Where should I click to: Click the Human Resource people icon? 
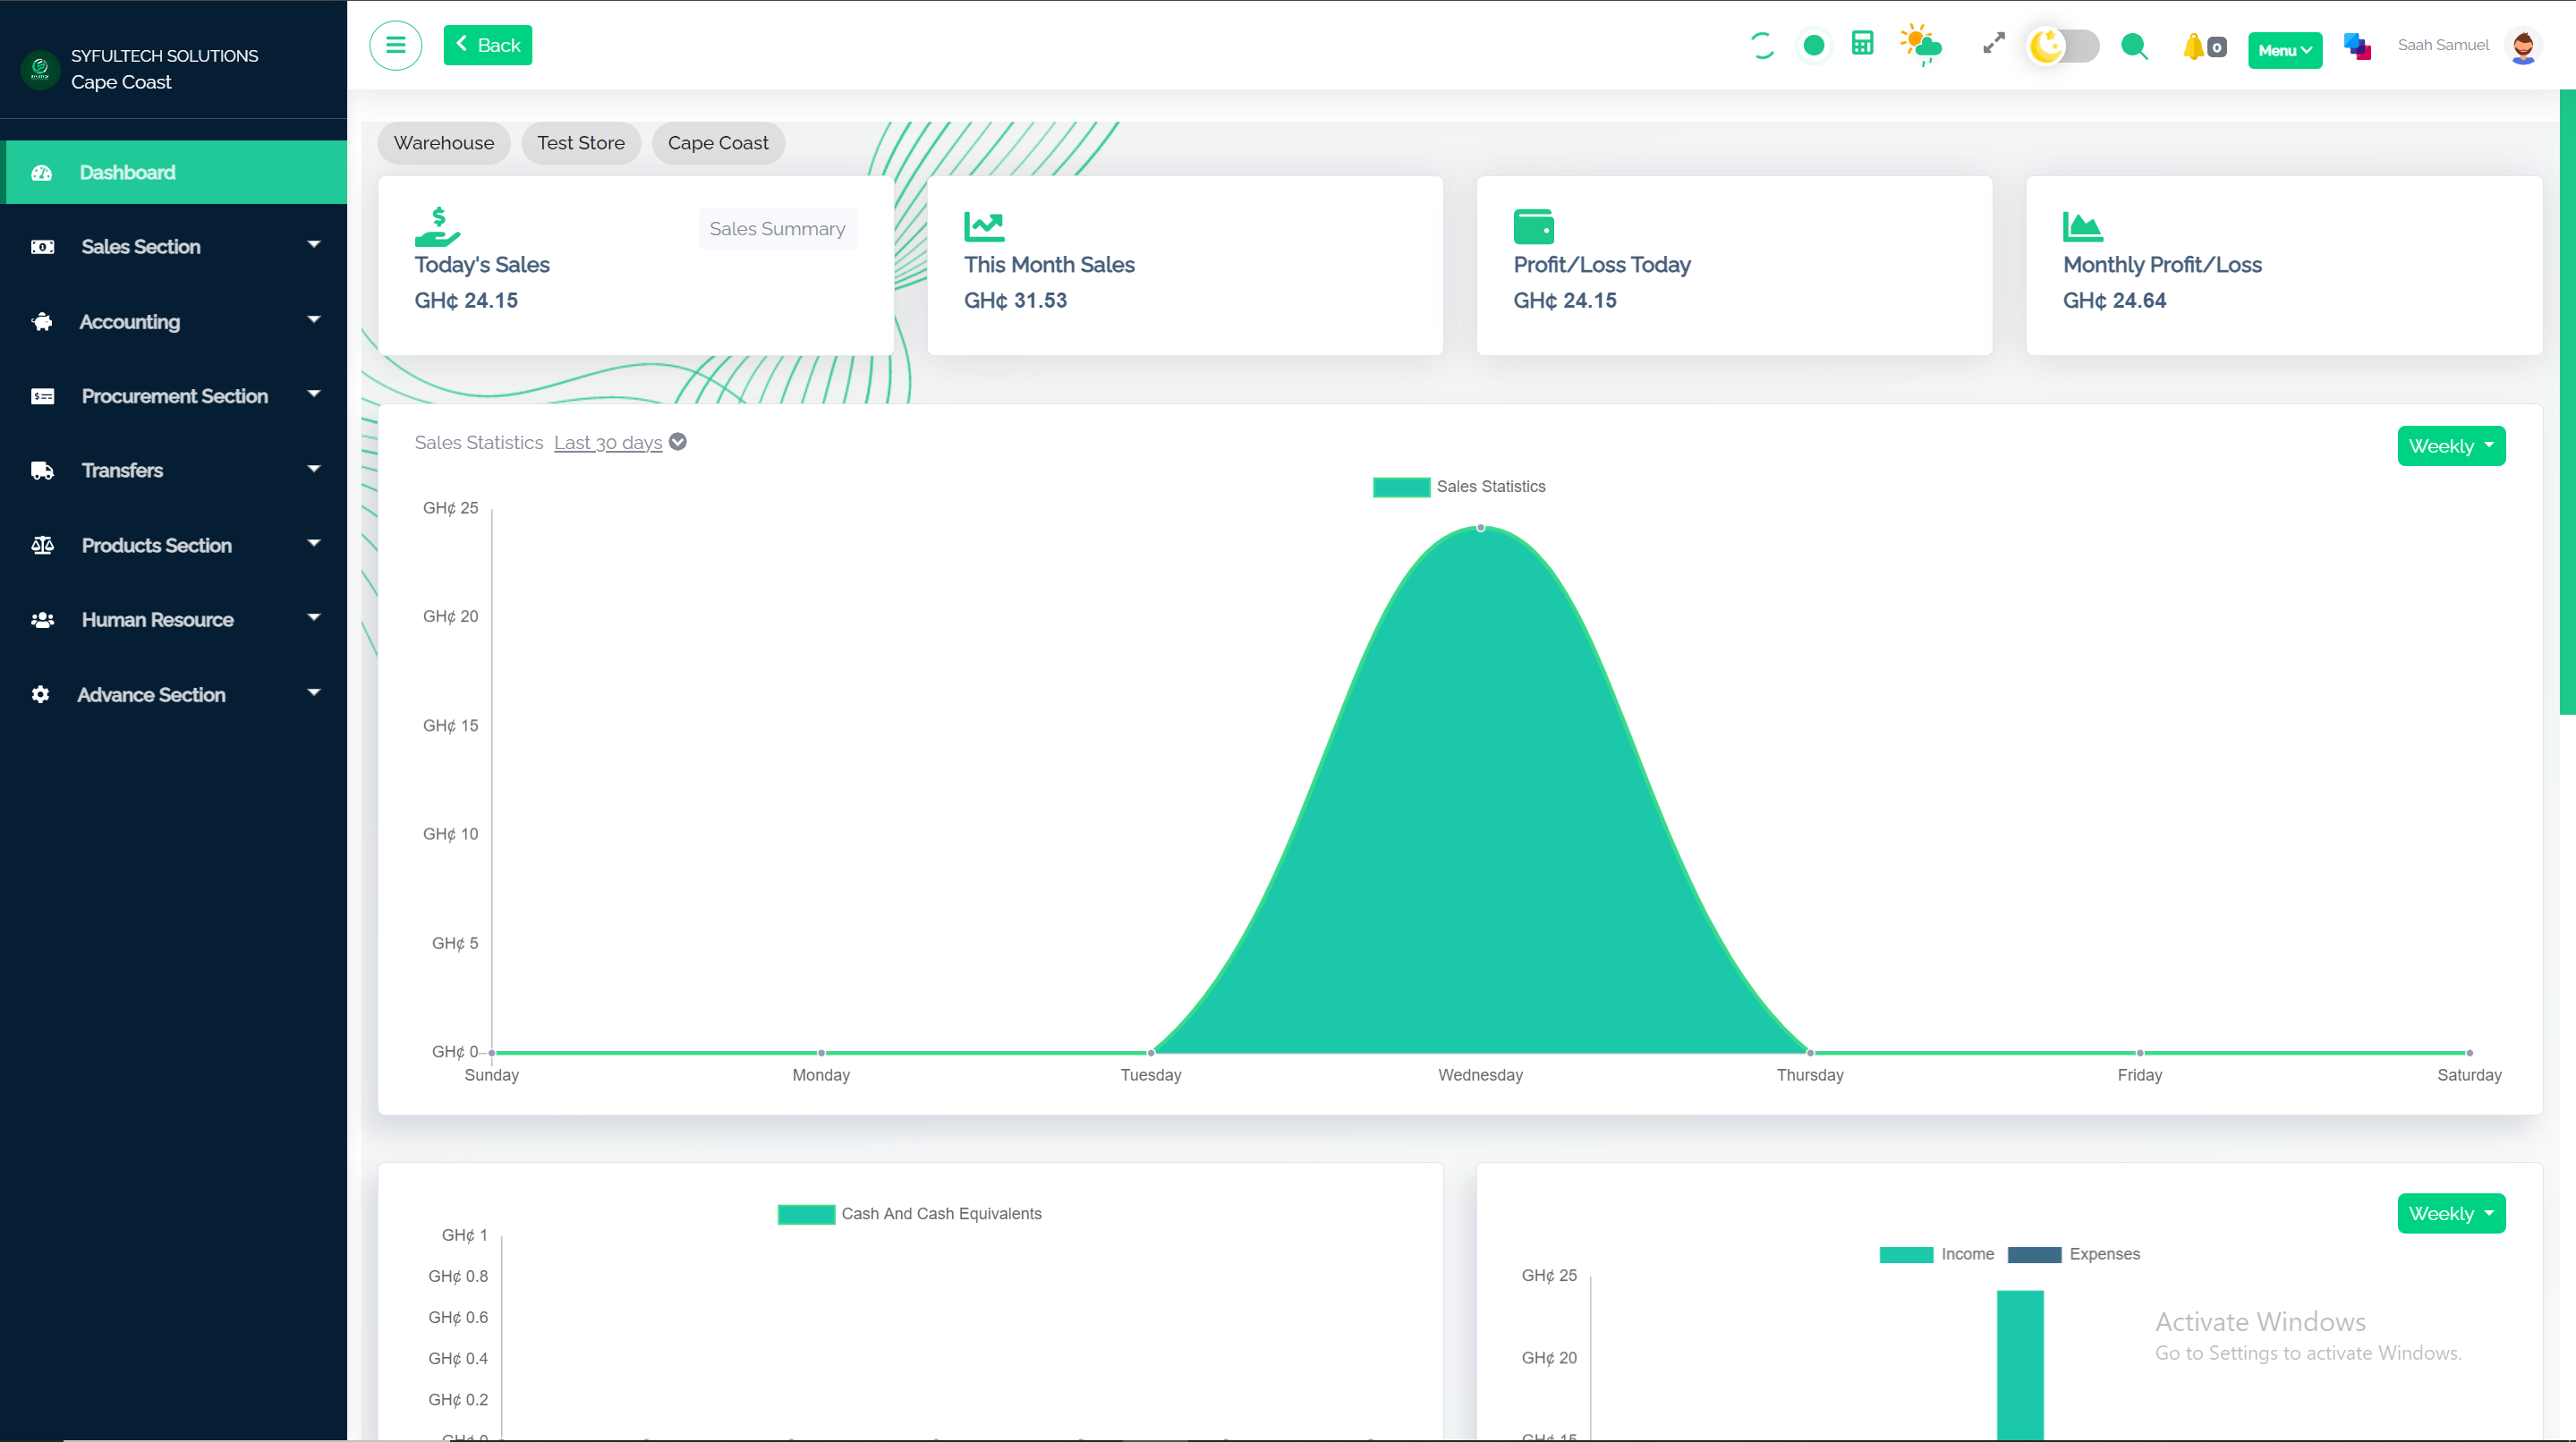pos(42,620)
